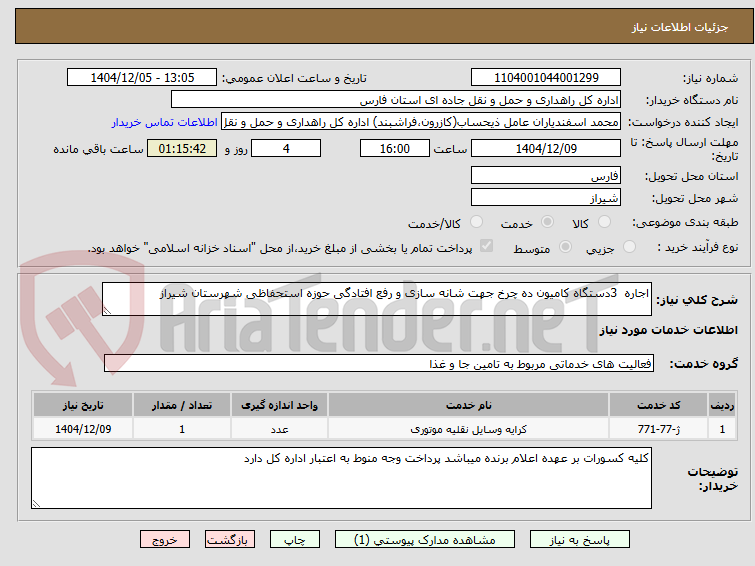Click the quantity cell with value 1
The width and height of the screenshot is (755, 566).
point(182,429)
